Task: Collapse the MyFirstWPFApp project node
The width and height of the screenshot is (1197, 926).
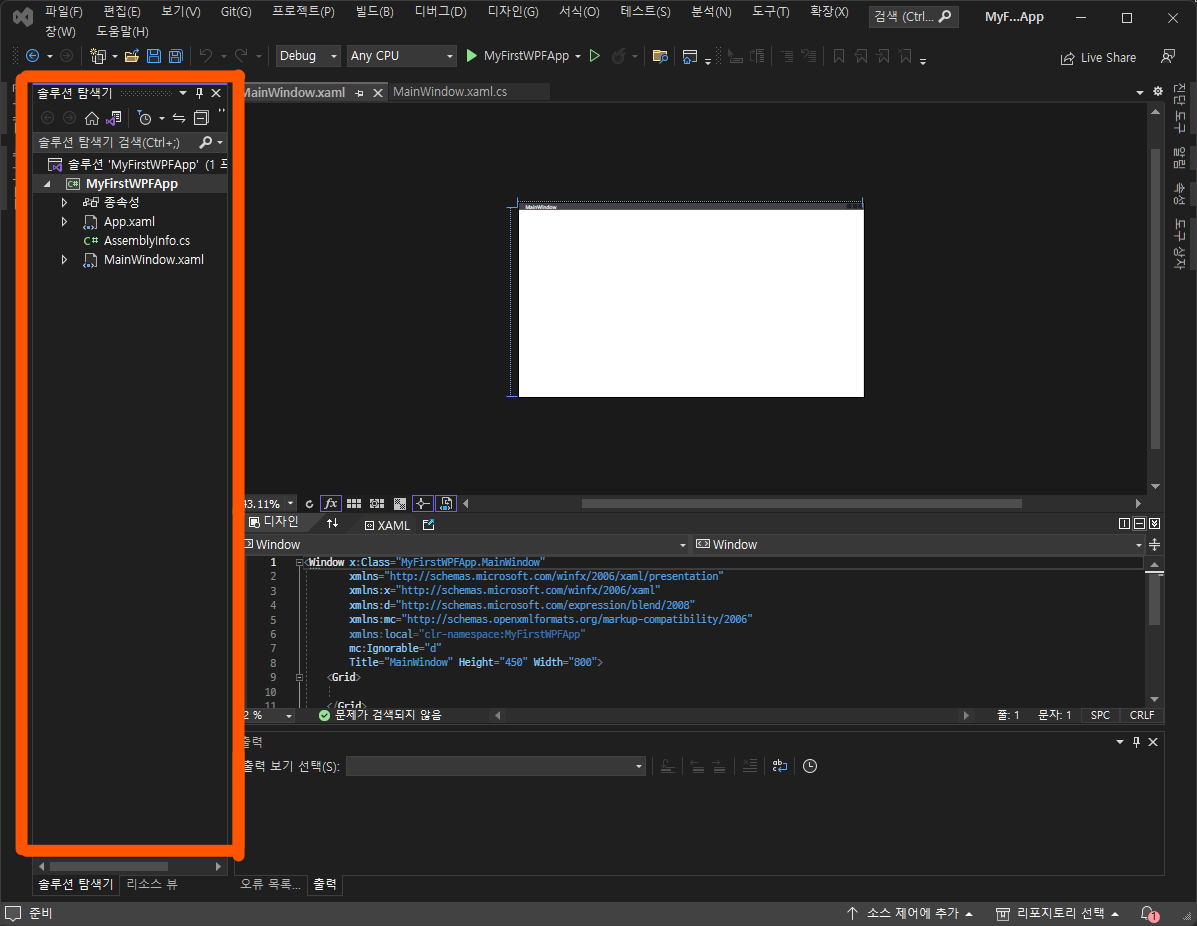Action: tap(47, 184)
